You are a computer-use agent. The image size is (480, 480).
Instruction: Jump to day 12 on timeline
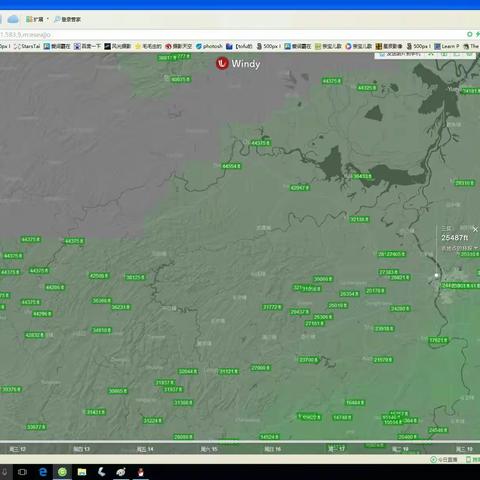click(x=17, y=449)
